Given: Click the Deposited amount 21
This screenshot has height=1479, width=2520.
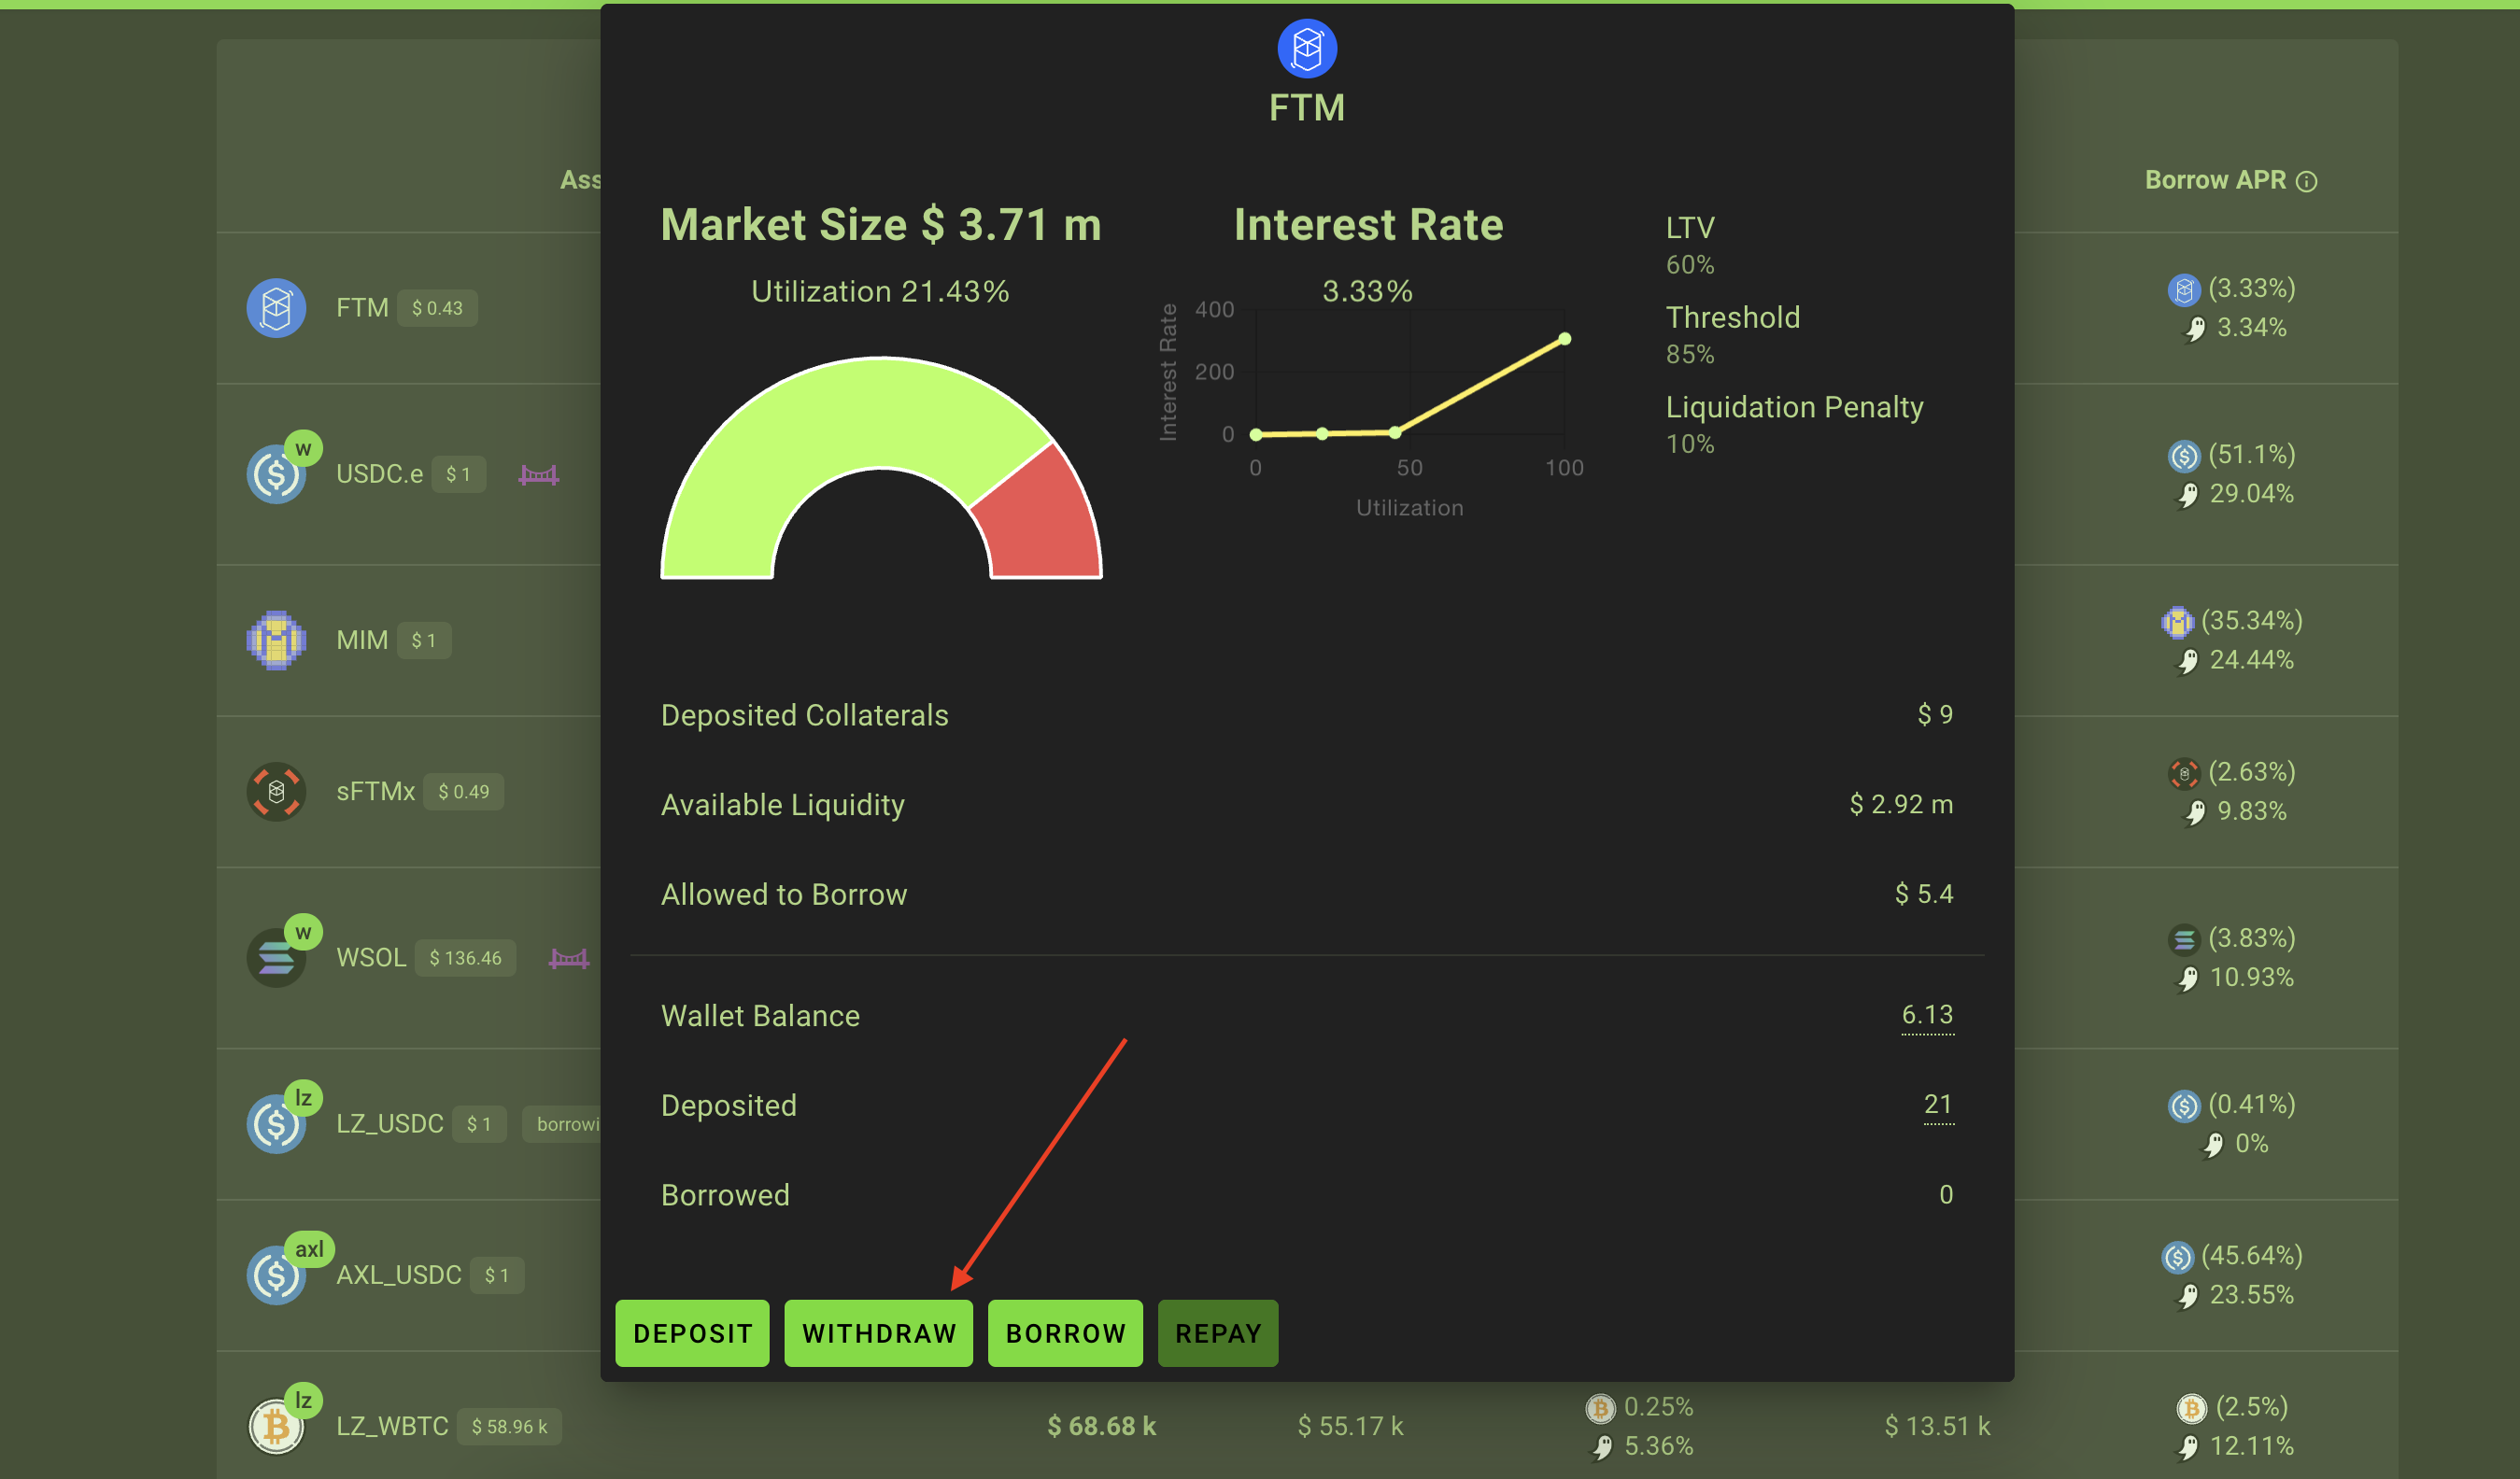Looking at the screenshot, I should click(1937, 1104).
